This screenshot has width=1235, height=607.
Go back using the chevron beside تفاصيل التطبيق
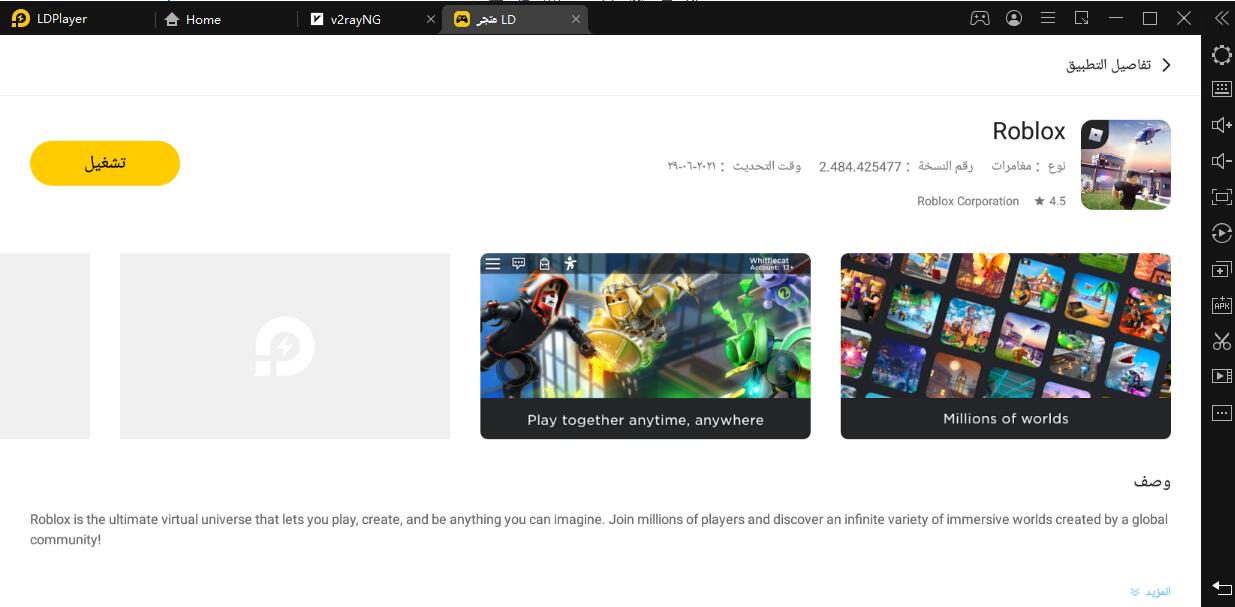click(x=1165, y=64)
